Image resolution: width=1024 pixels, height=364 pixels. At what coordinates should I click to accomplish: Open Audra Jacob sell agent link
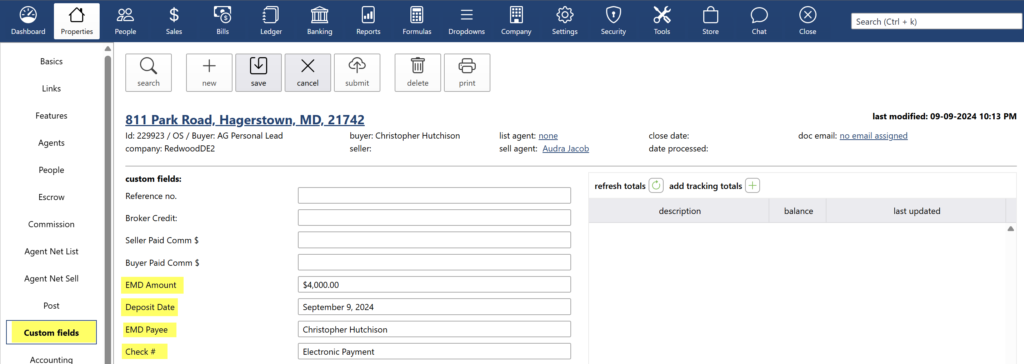[x=566, y=149]
